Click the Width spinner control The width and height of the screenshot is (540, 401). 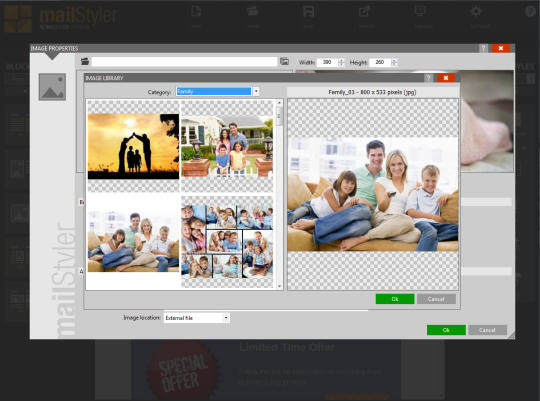point(341,62)
